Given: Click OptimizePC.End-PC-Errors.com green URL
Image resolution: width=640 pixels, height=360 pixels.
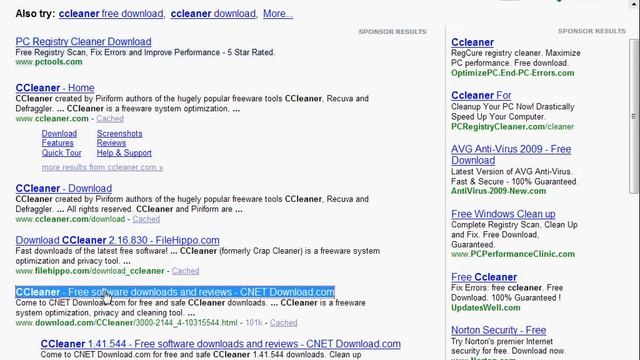Looking at the screenshot, I should point(513,73).
